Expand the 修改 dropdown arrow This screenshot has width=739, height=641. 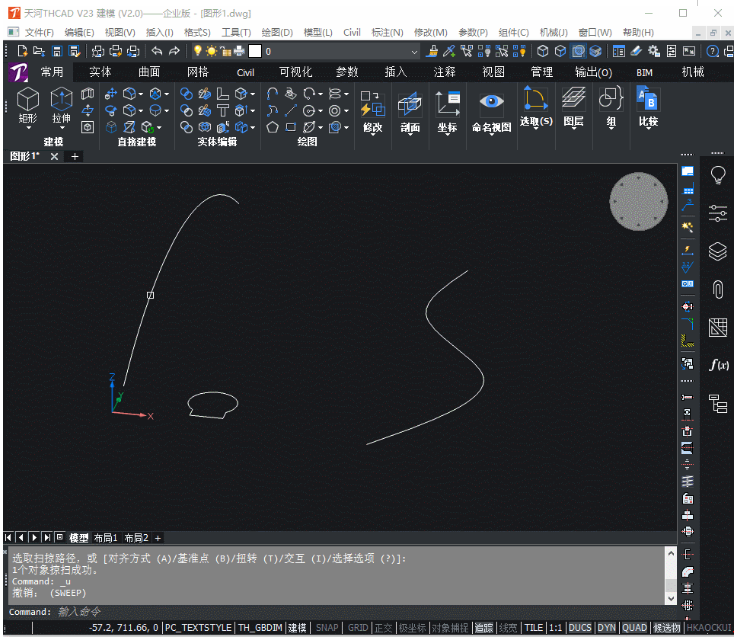tap(373, 135)
